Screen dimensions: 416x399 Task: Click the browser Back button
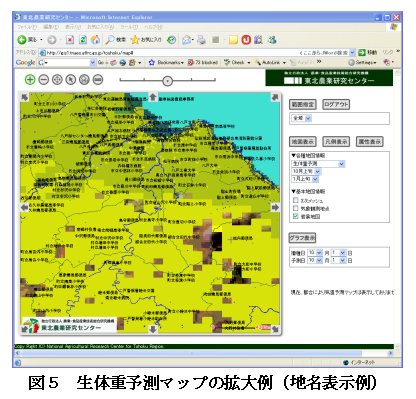pyautogui.click(x=27, y=40)
